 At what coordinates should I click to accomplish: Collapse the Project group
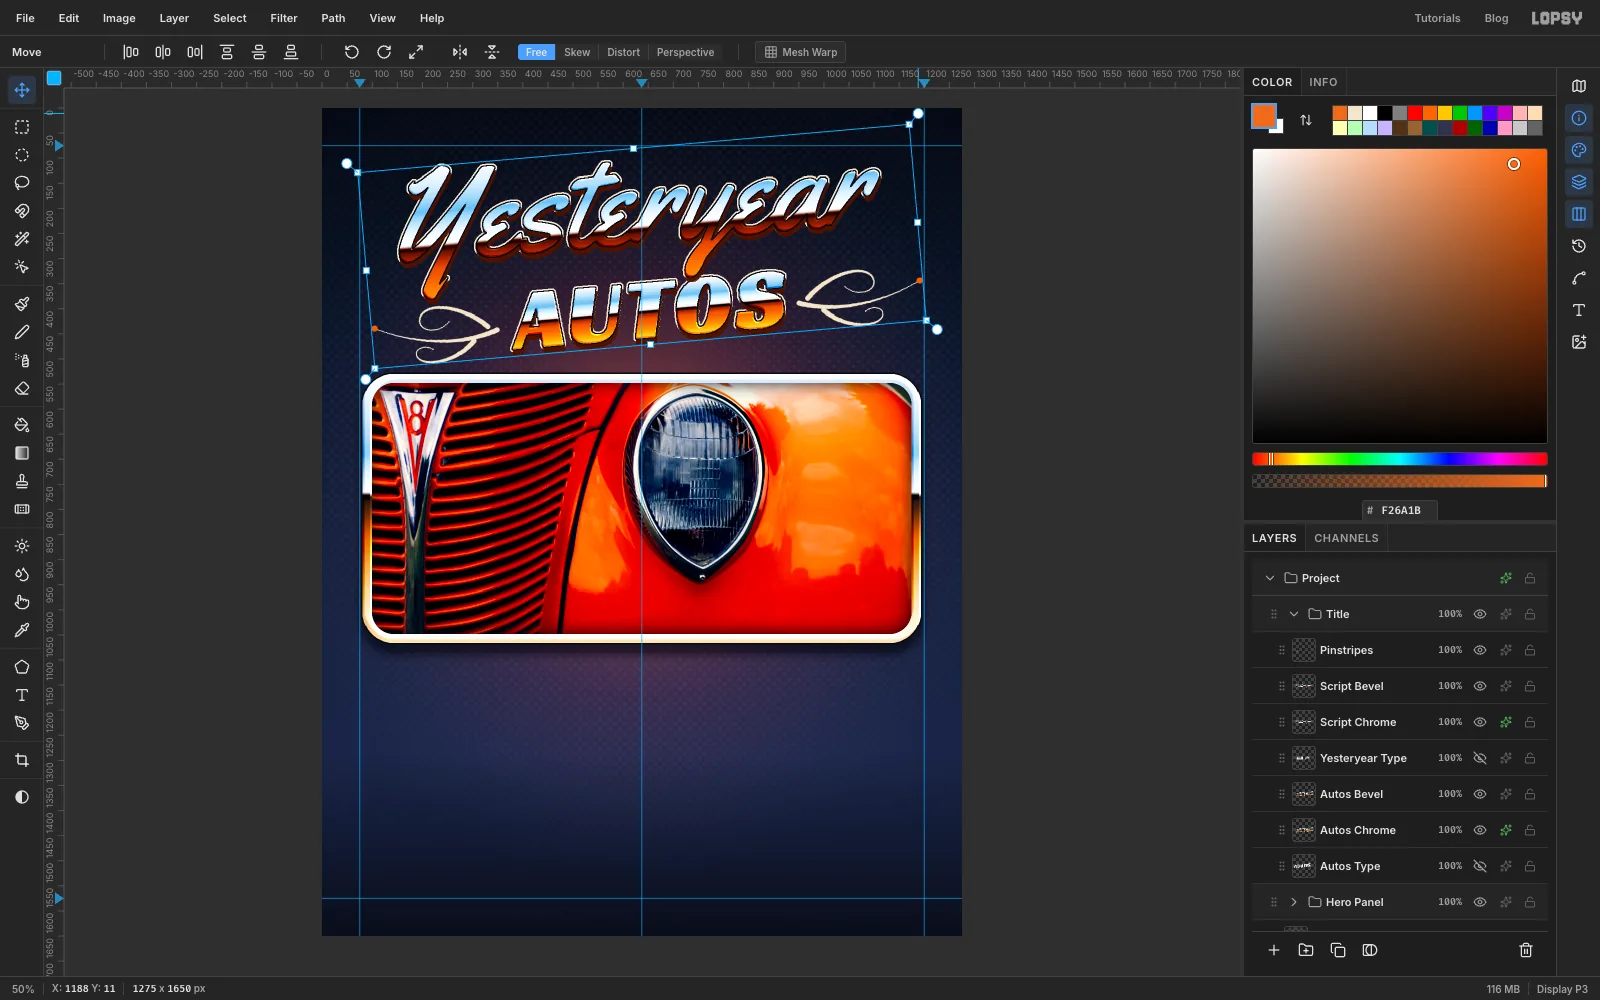pos(1270,578)
